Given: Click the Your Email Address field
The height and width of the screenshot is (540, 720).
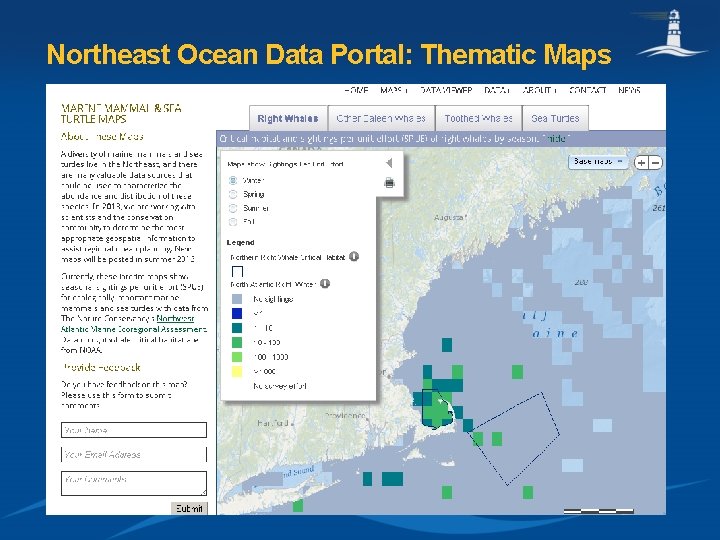Looking at the screenshot, I should click(134, 455).
